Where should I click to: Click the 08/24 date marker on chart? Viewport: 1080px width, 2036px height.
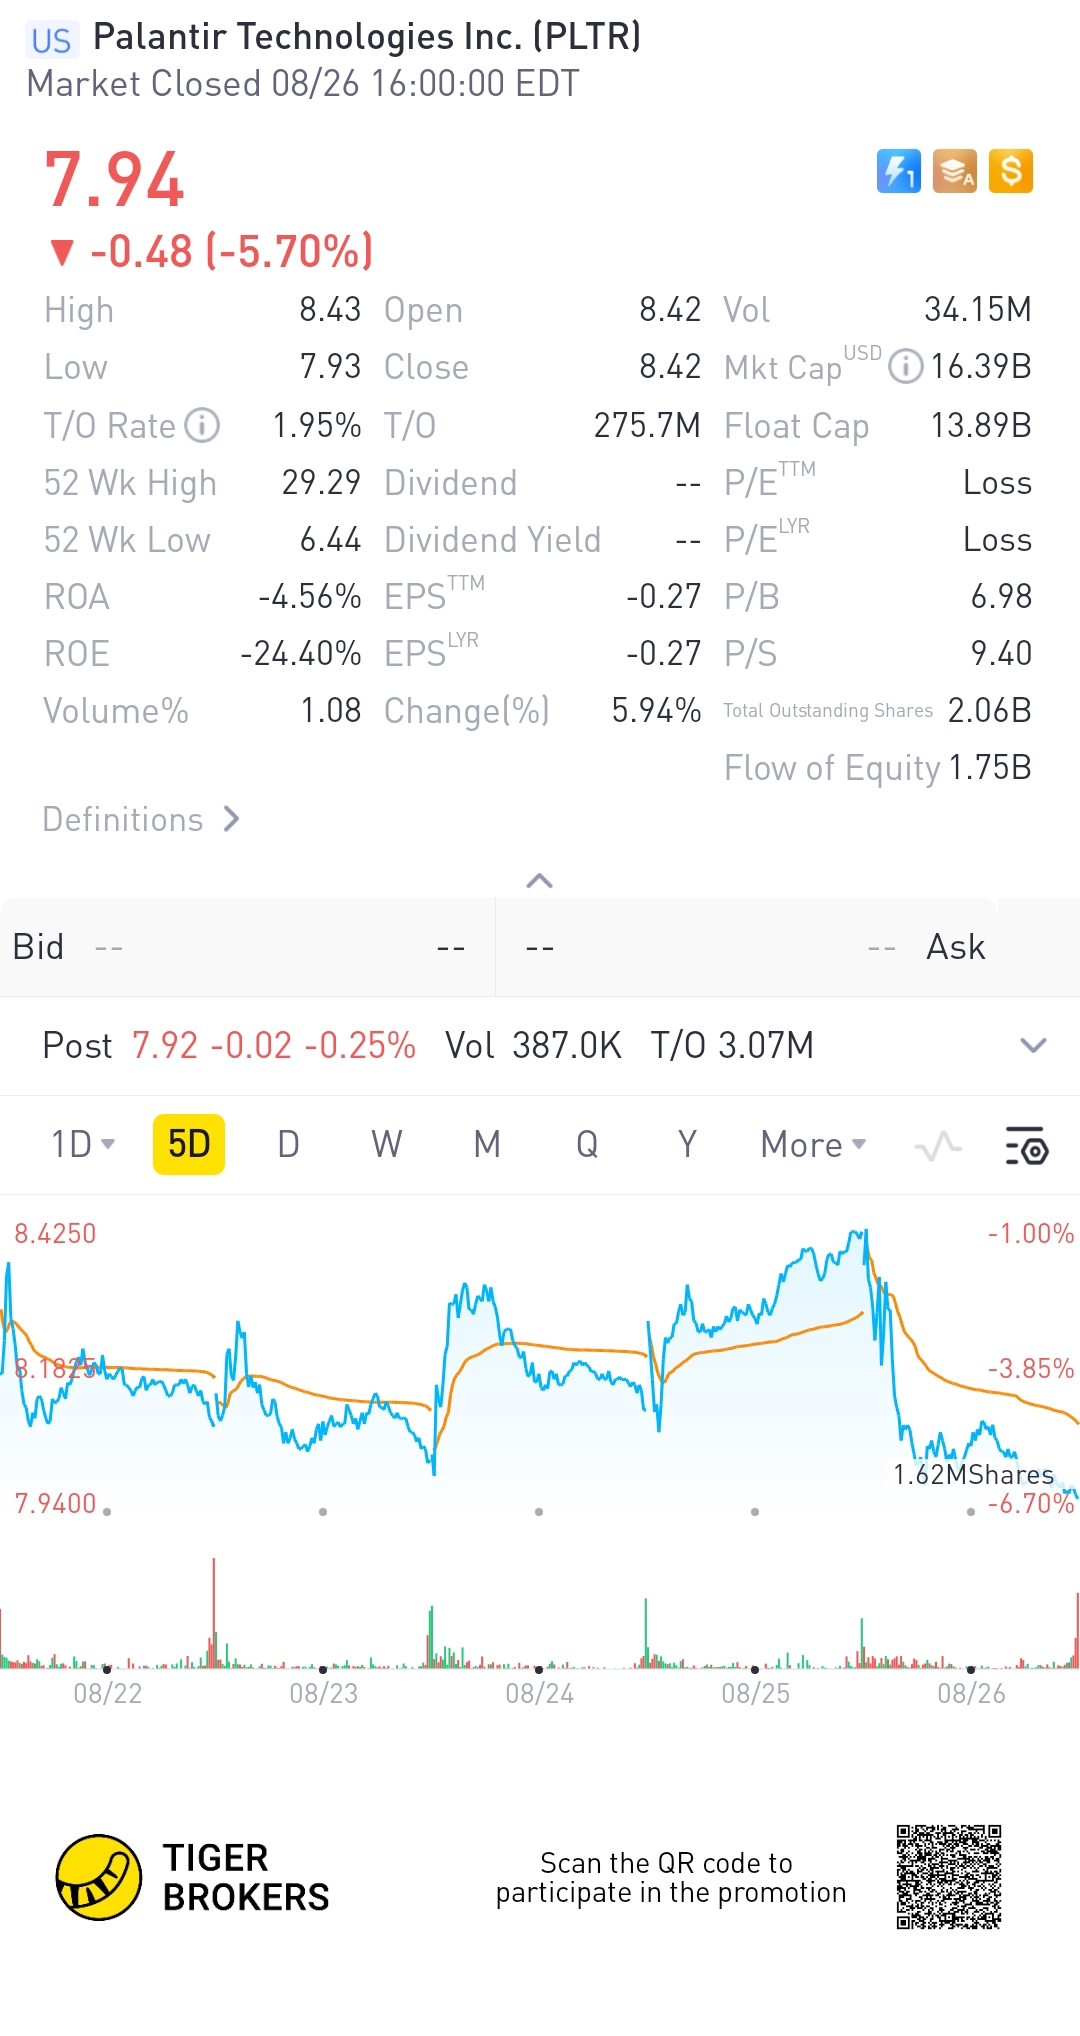(x=539, y=1693)
